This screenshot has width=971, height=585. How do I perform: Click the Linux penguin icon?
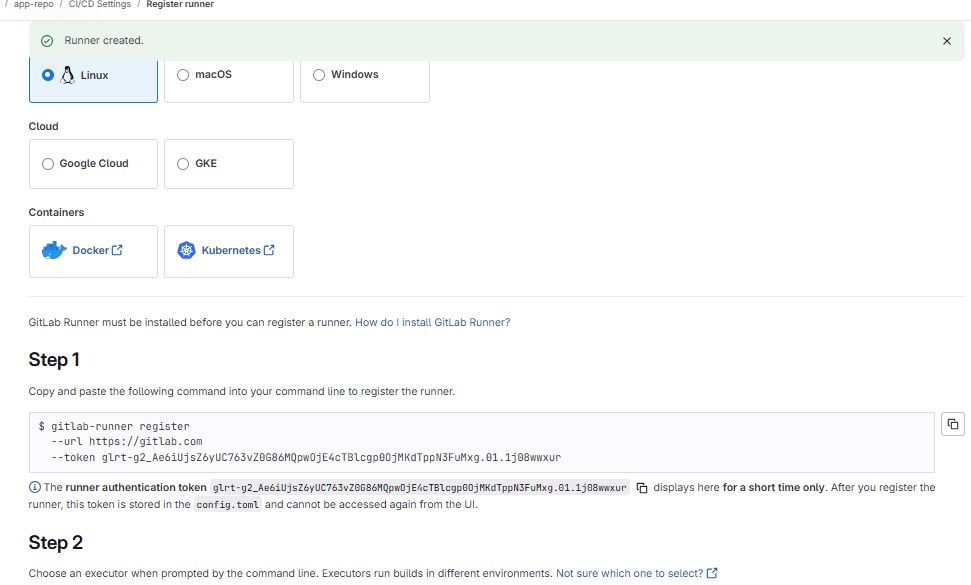[x=67, y=75]
